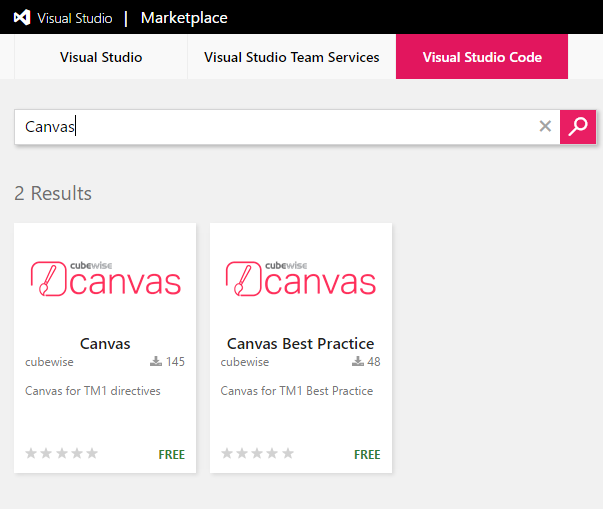Open the Canvas extension title
This screenshot has height=509, width=603.
(105, 344)
